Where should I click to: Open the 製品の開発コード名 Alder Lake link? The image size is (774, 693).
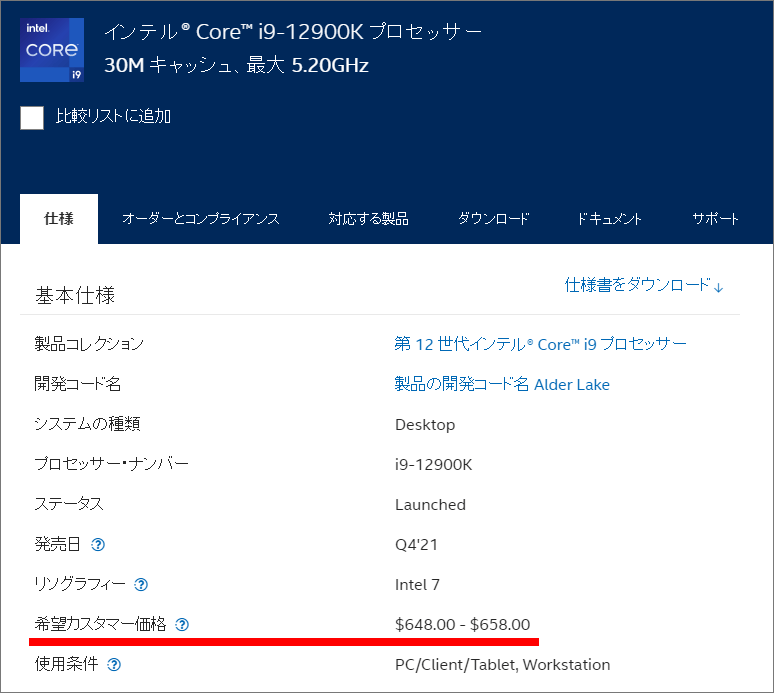pos(502,384)
